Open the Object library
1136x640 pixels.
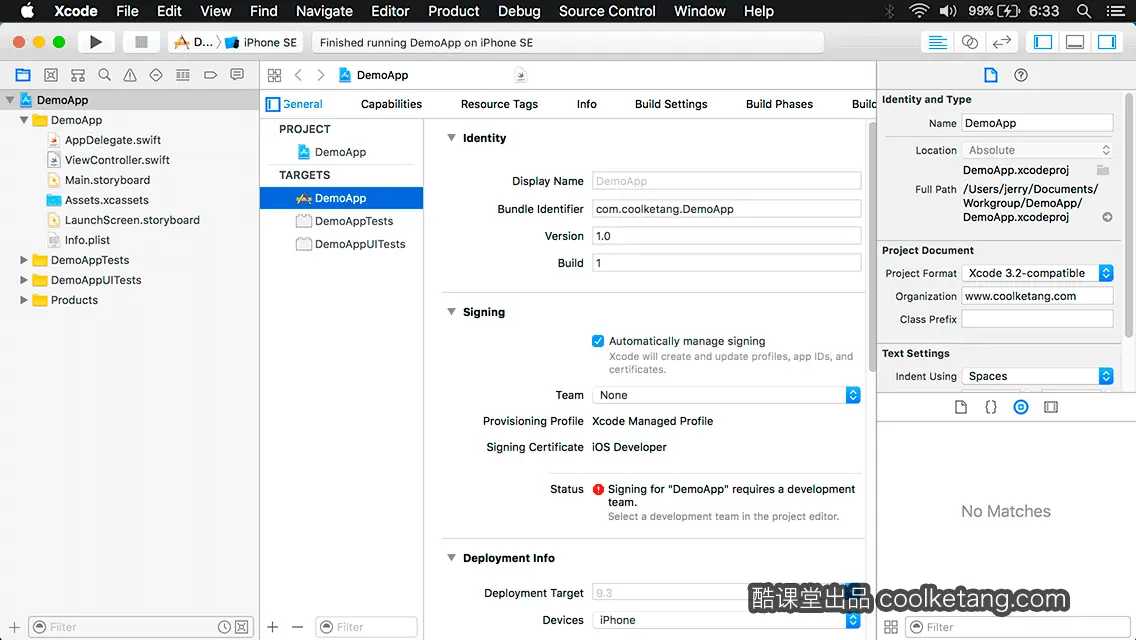(x=1021, y=407)
